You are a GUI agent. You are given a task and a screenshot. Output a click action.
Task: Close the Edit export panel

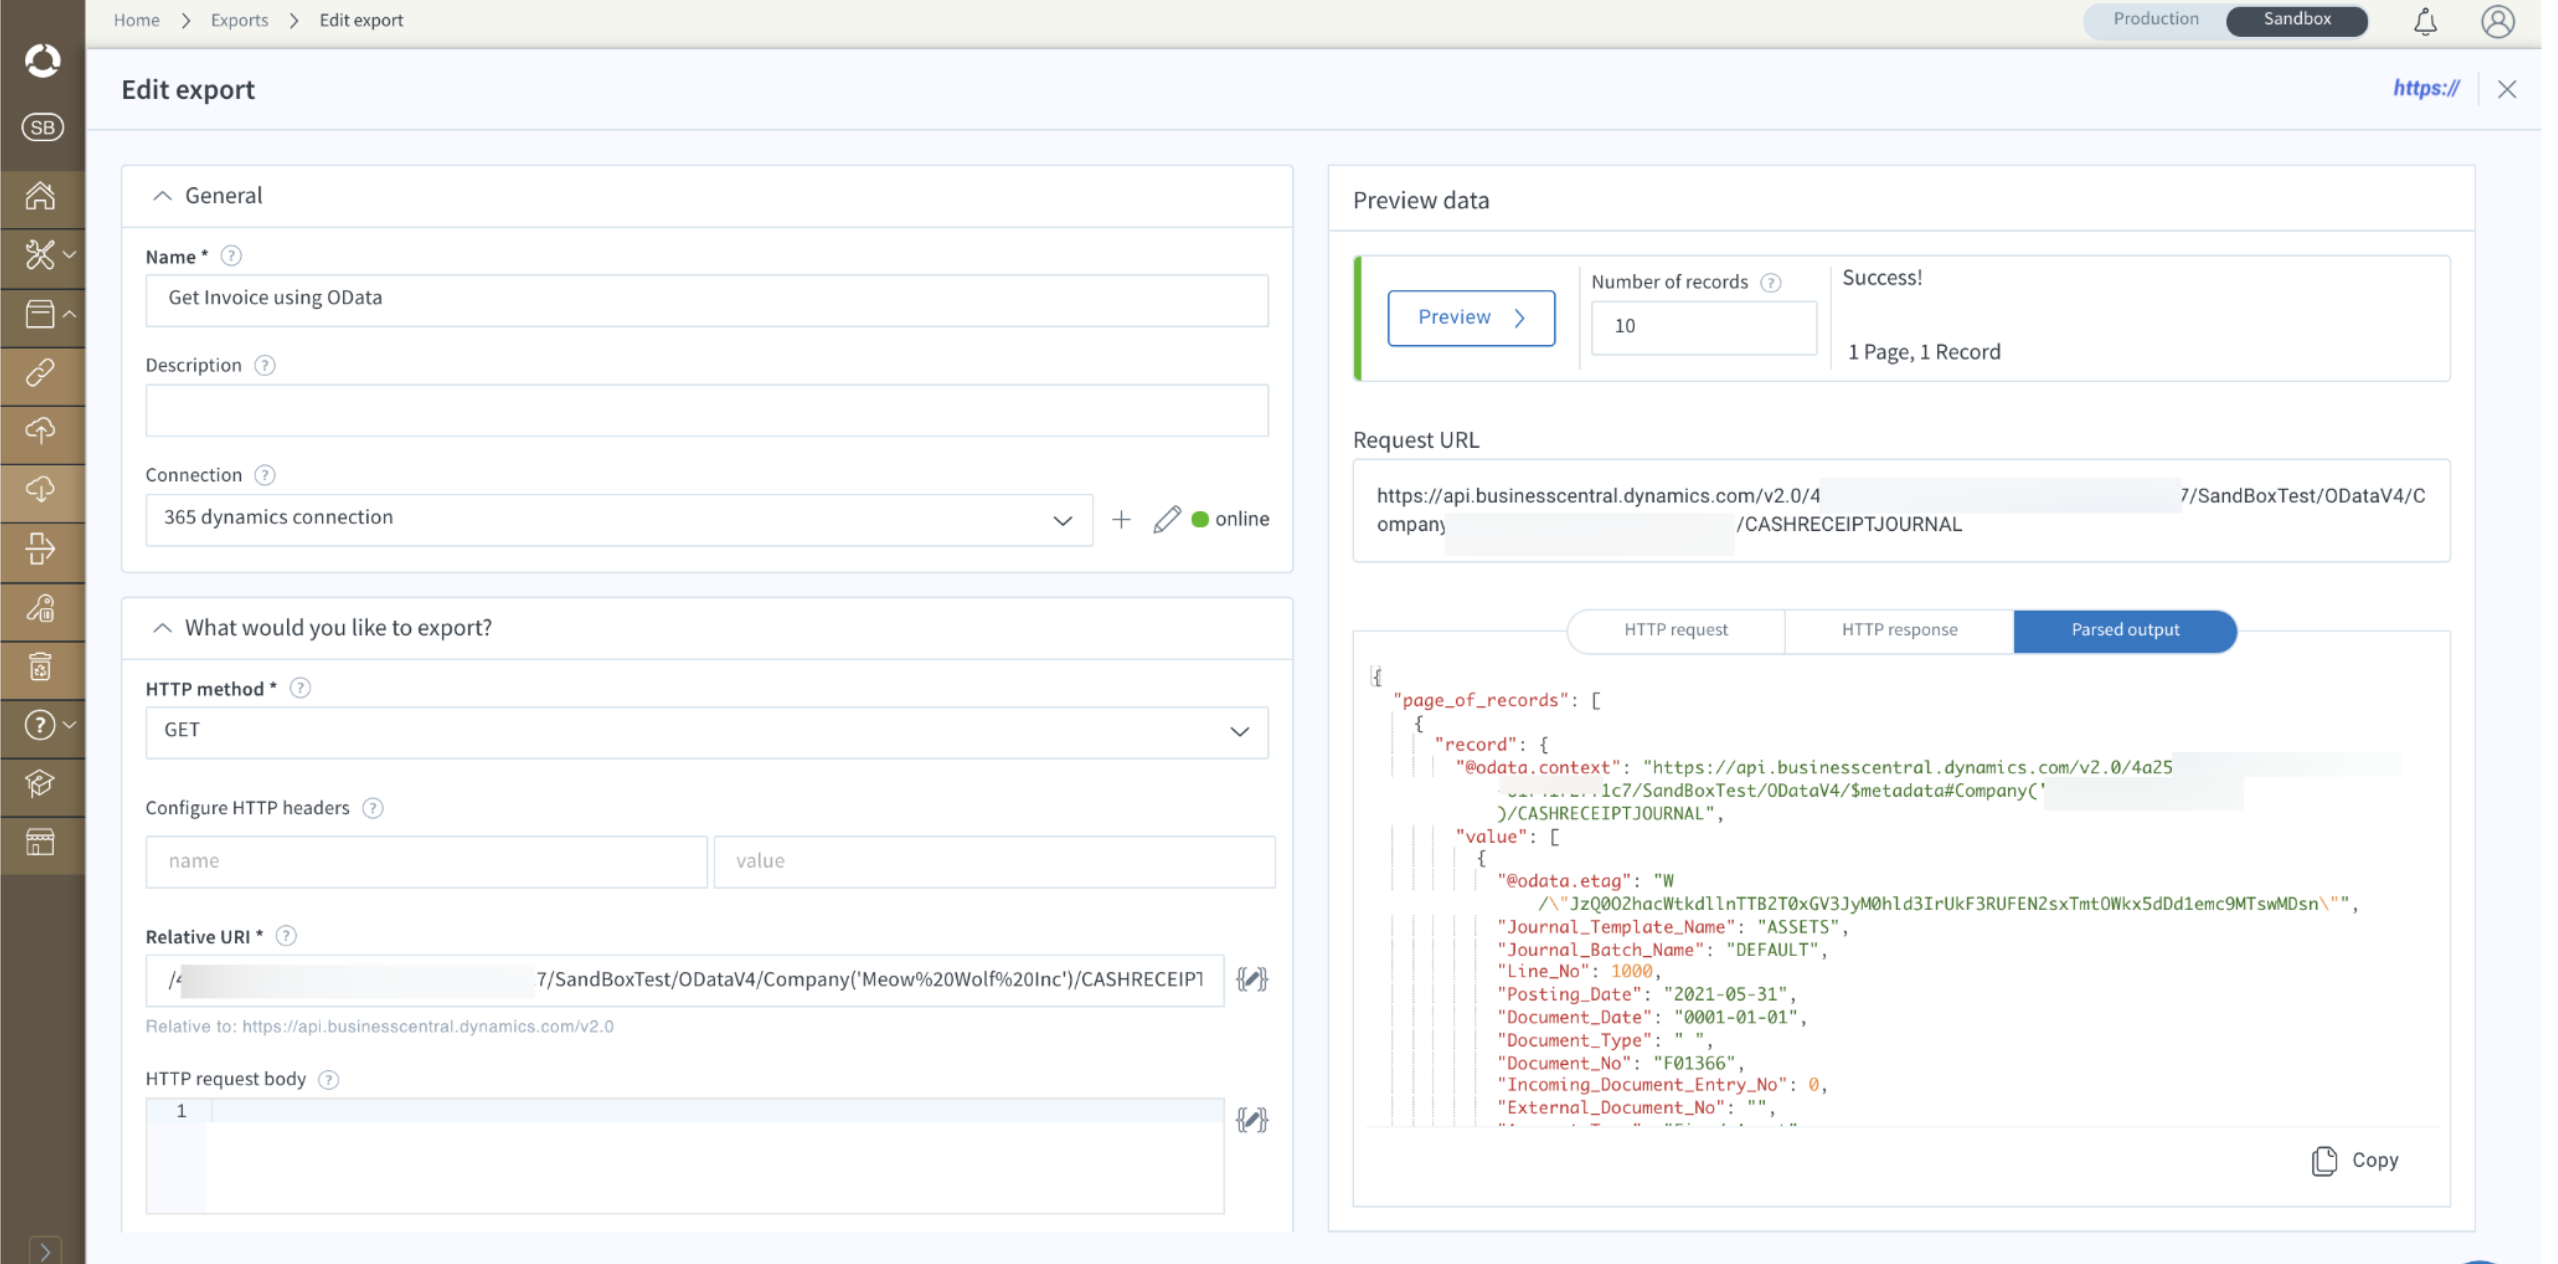pyautogui.click(x=2507, y=89)
